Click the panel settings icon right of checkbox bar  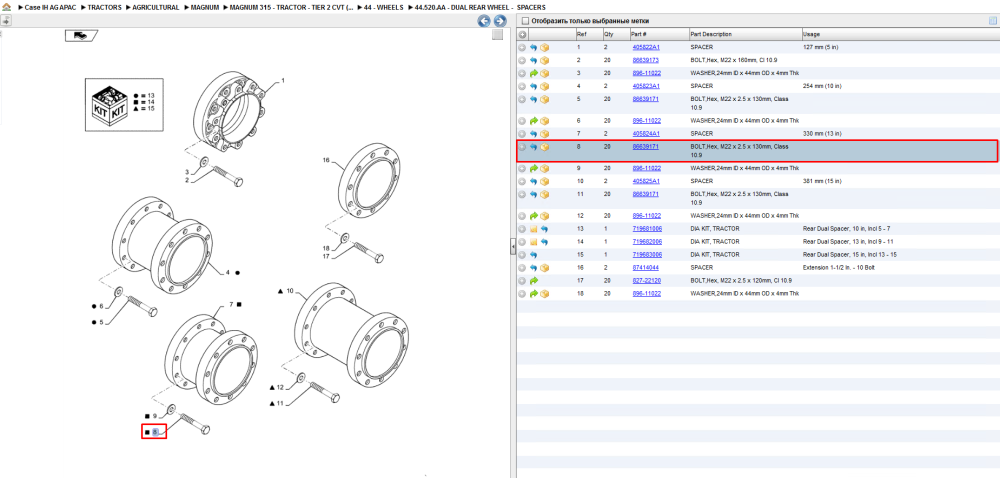tap(992, 21)
